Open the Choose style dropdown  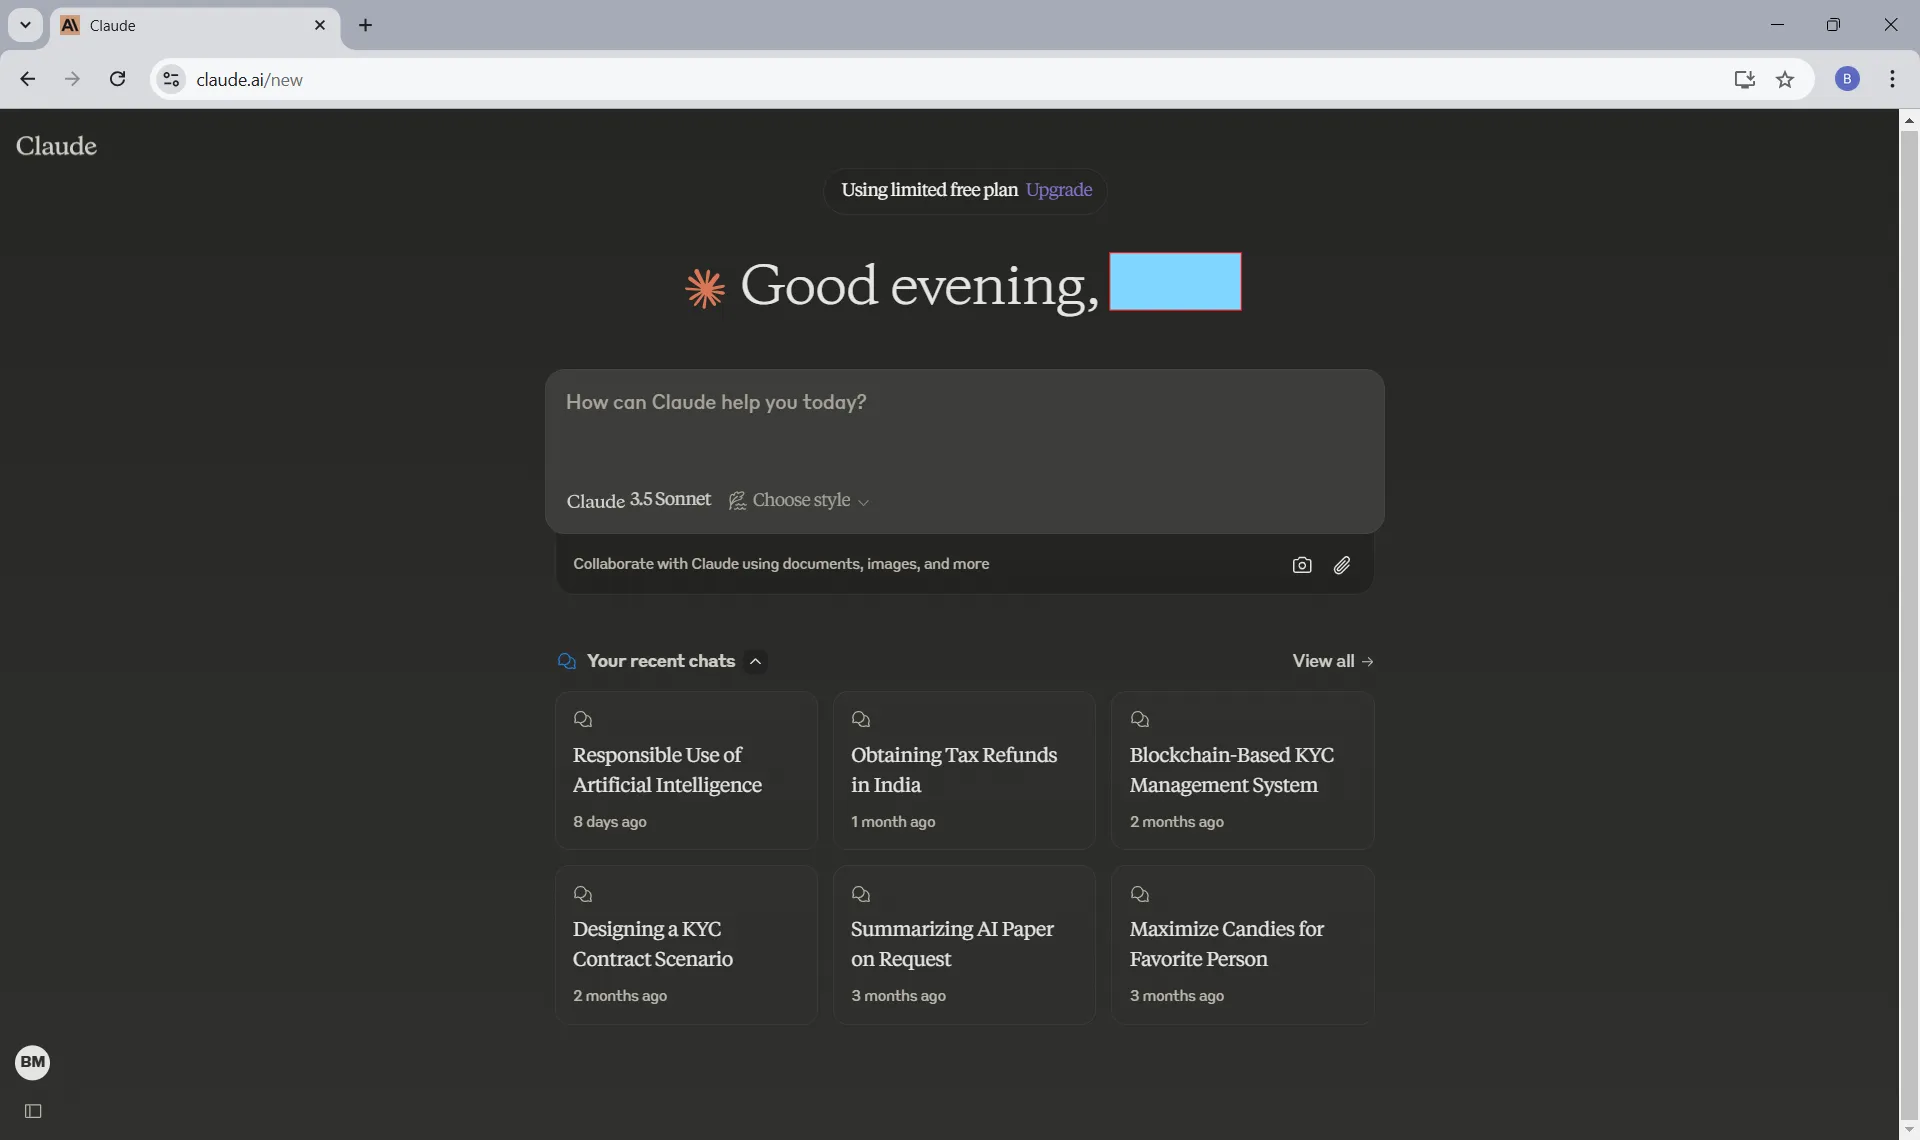(x=799, y=500)
